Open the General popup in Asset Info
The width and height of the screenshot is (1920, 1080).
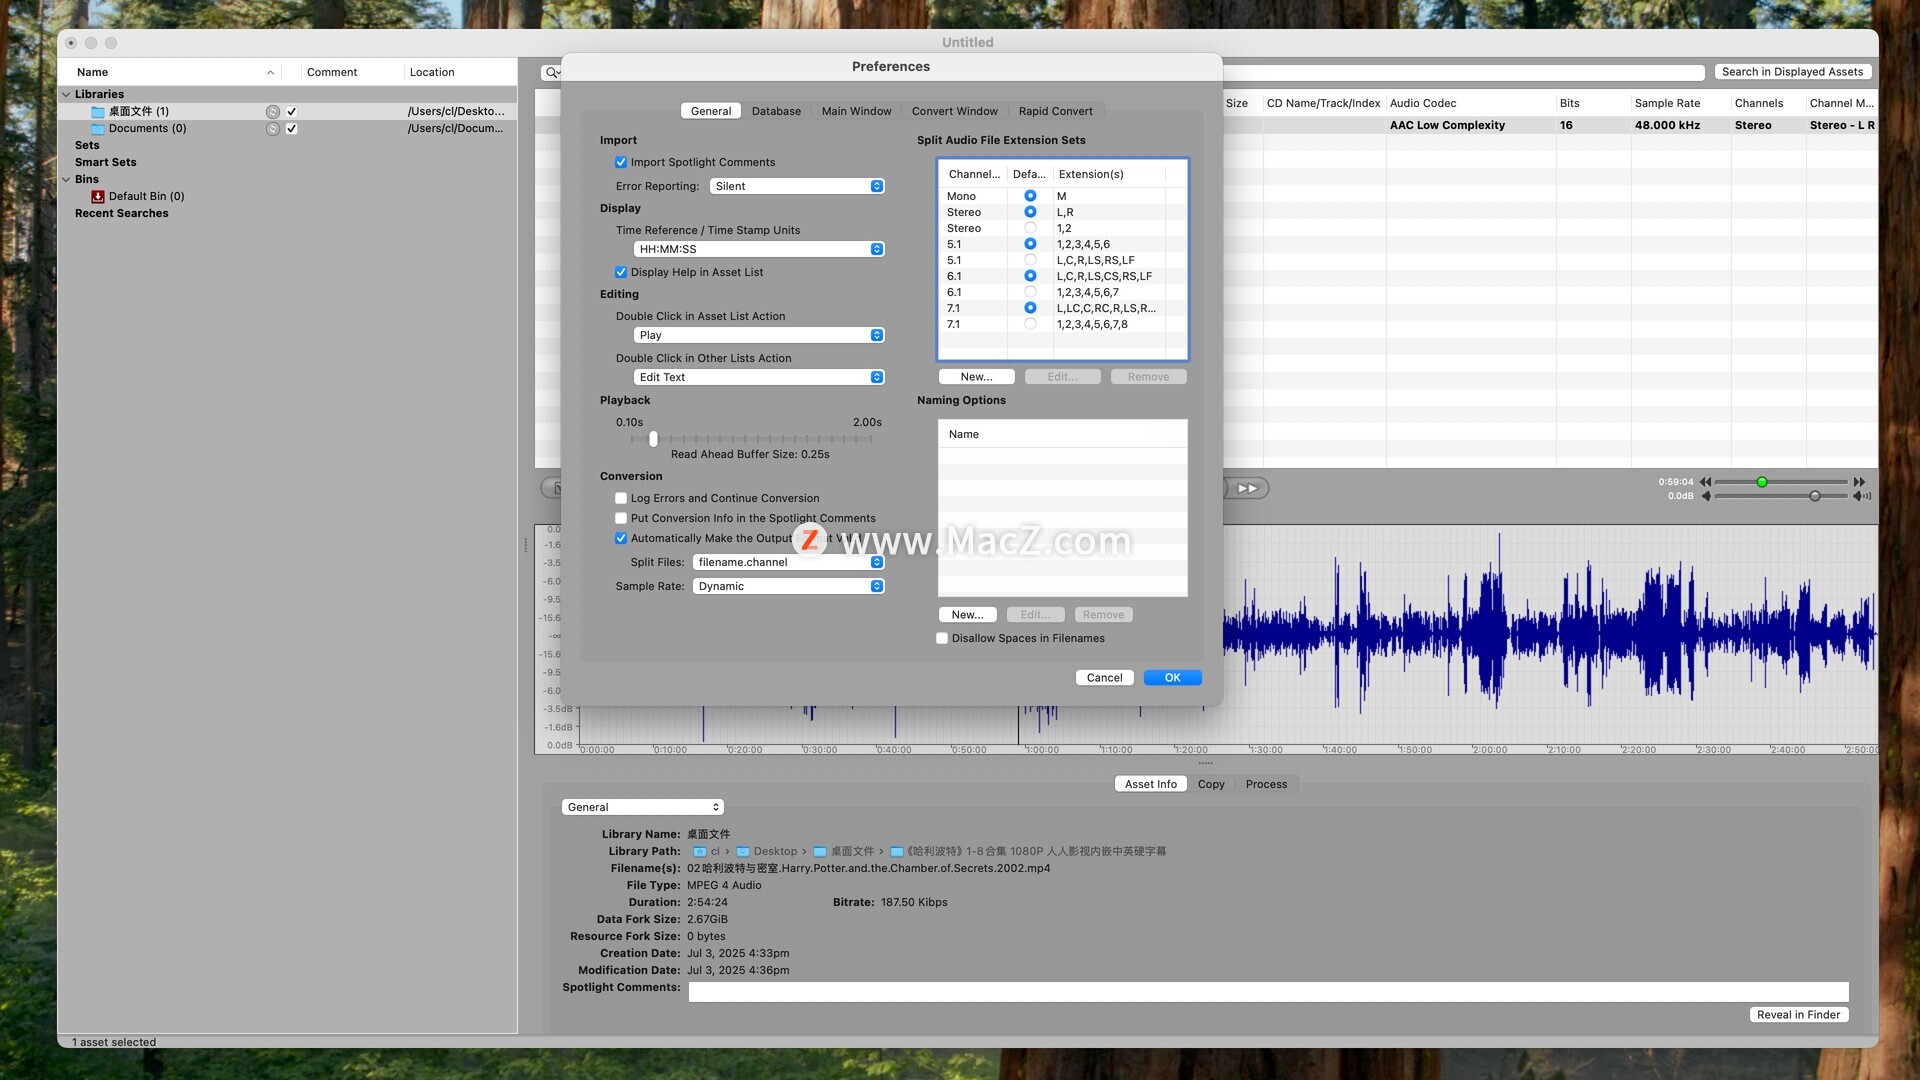click(x=642, y=808)
